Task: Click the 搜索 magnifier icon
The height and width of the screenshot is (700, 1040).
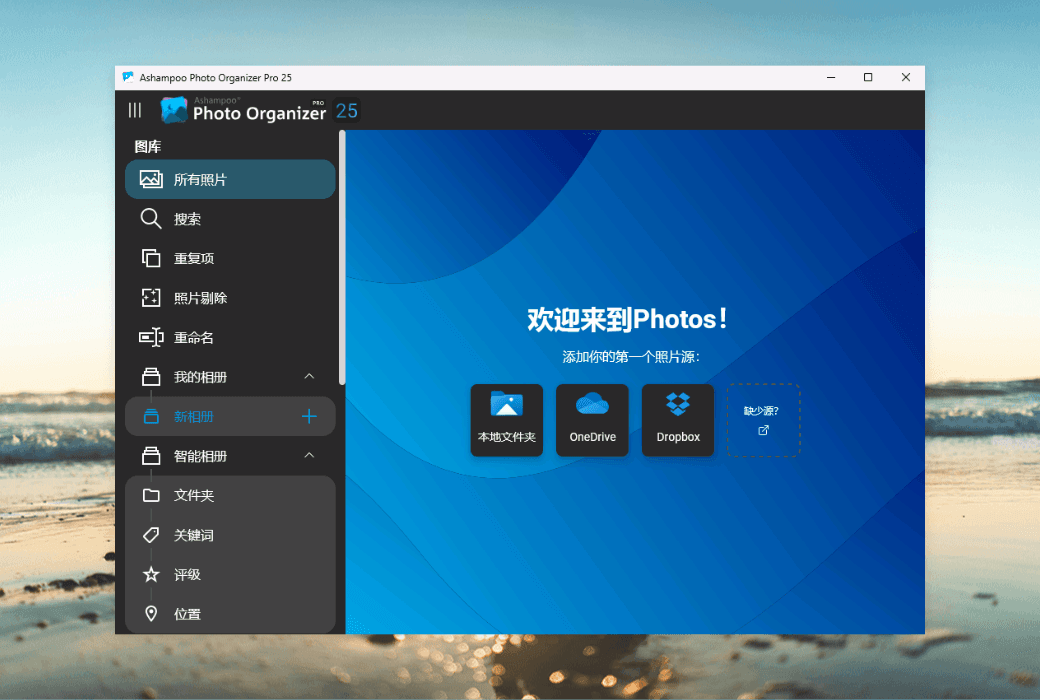Action: tap(151, 219)
